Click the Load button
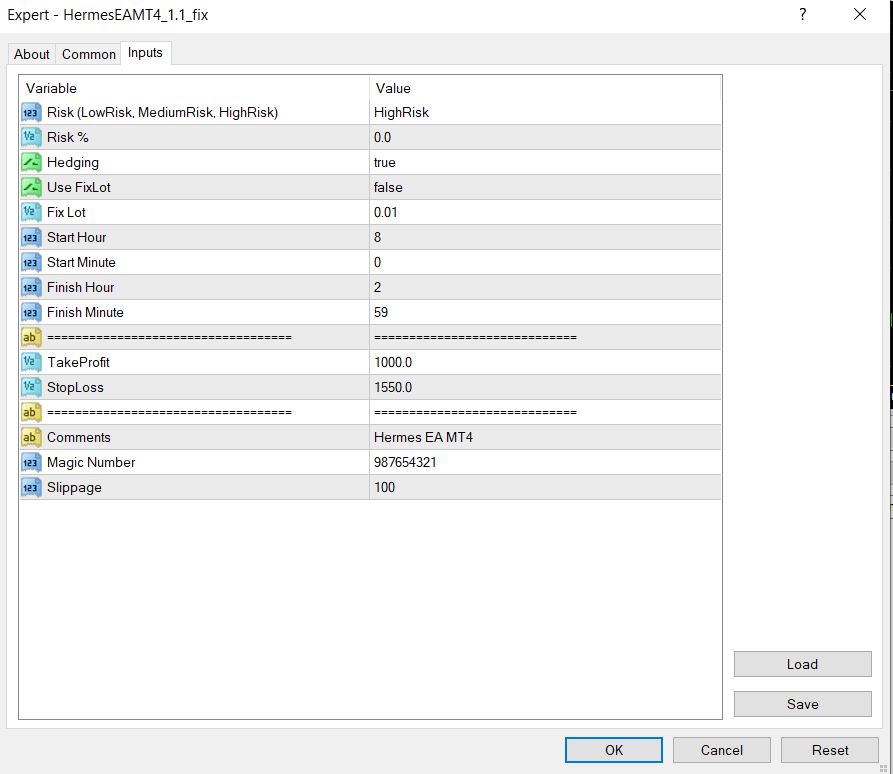The height and width of the screenshot is (774, 893). click(x=802, y=664)
